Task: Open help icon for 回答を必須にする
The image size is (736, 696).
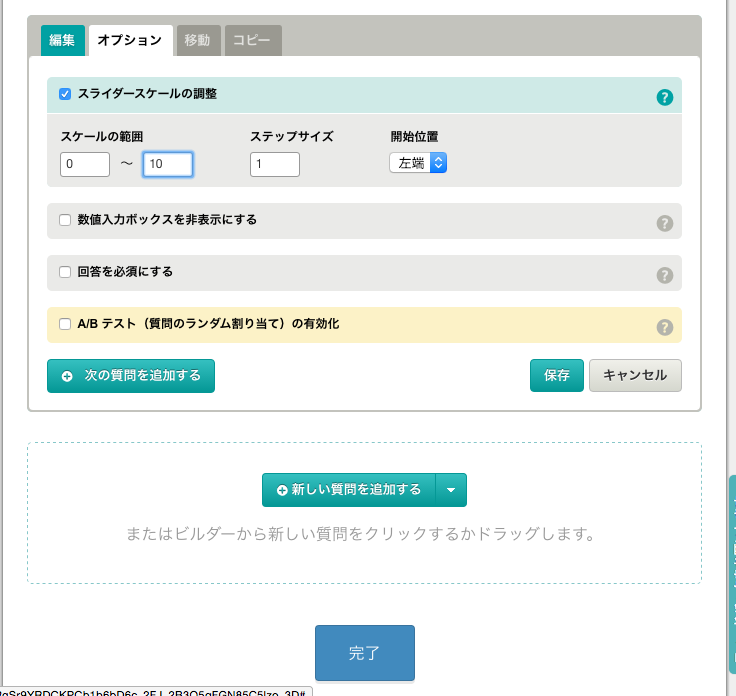Action: [665, 275]
